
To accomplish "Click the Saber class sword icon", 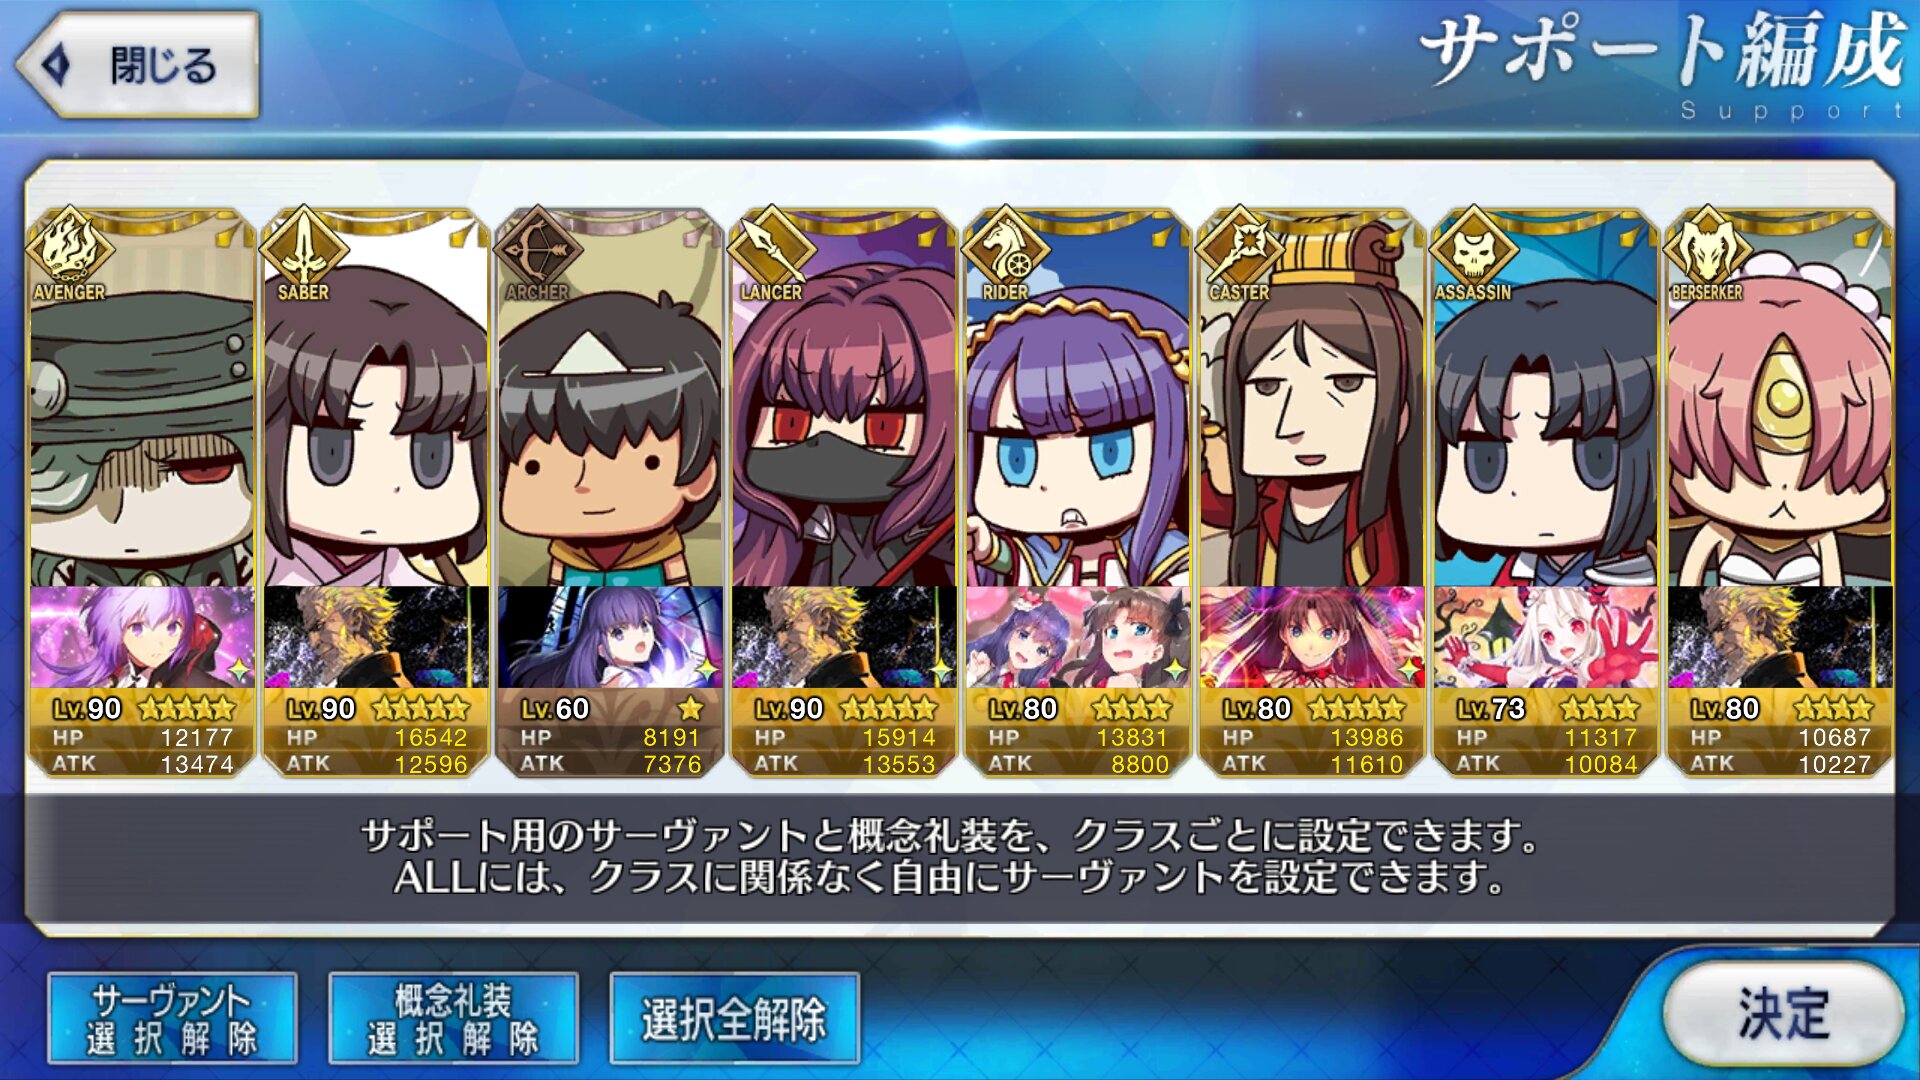I will (303, 247).
